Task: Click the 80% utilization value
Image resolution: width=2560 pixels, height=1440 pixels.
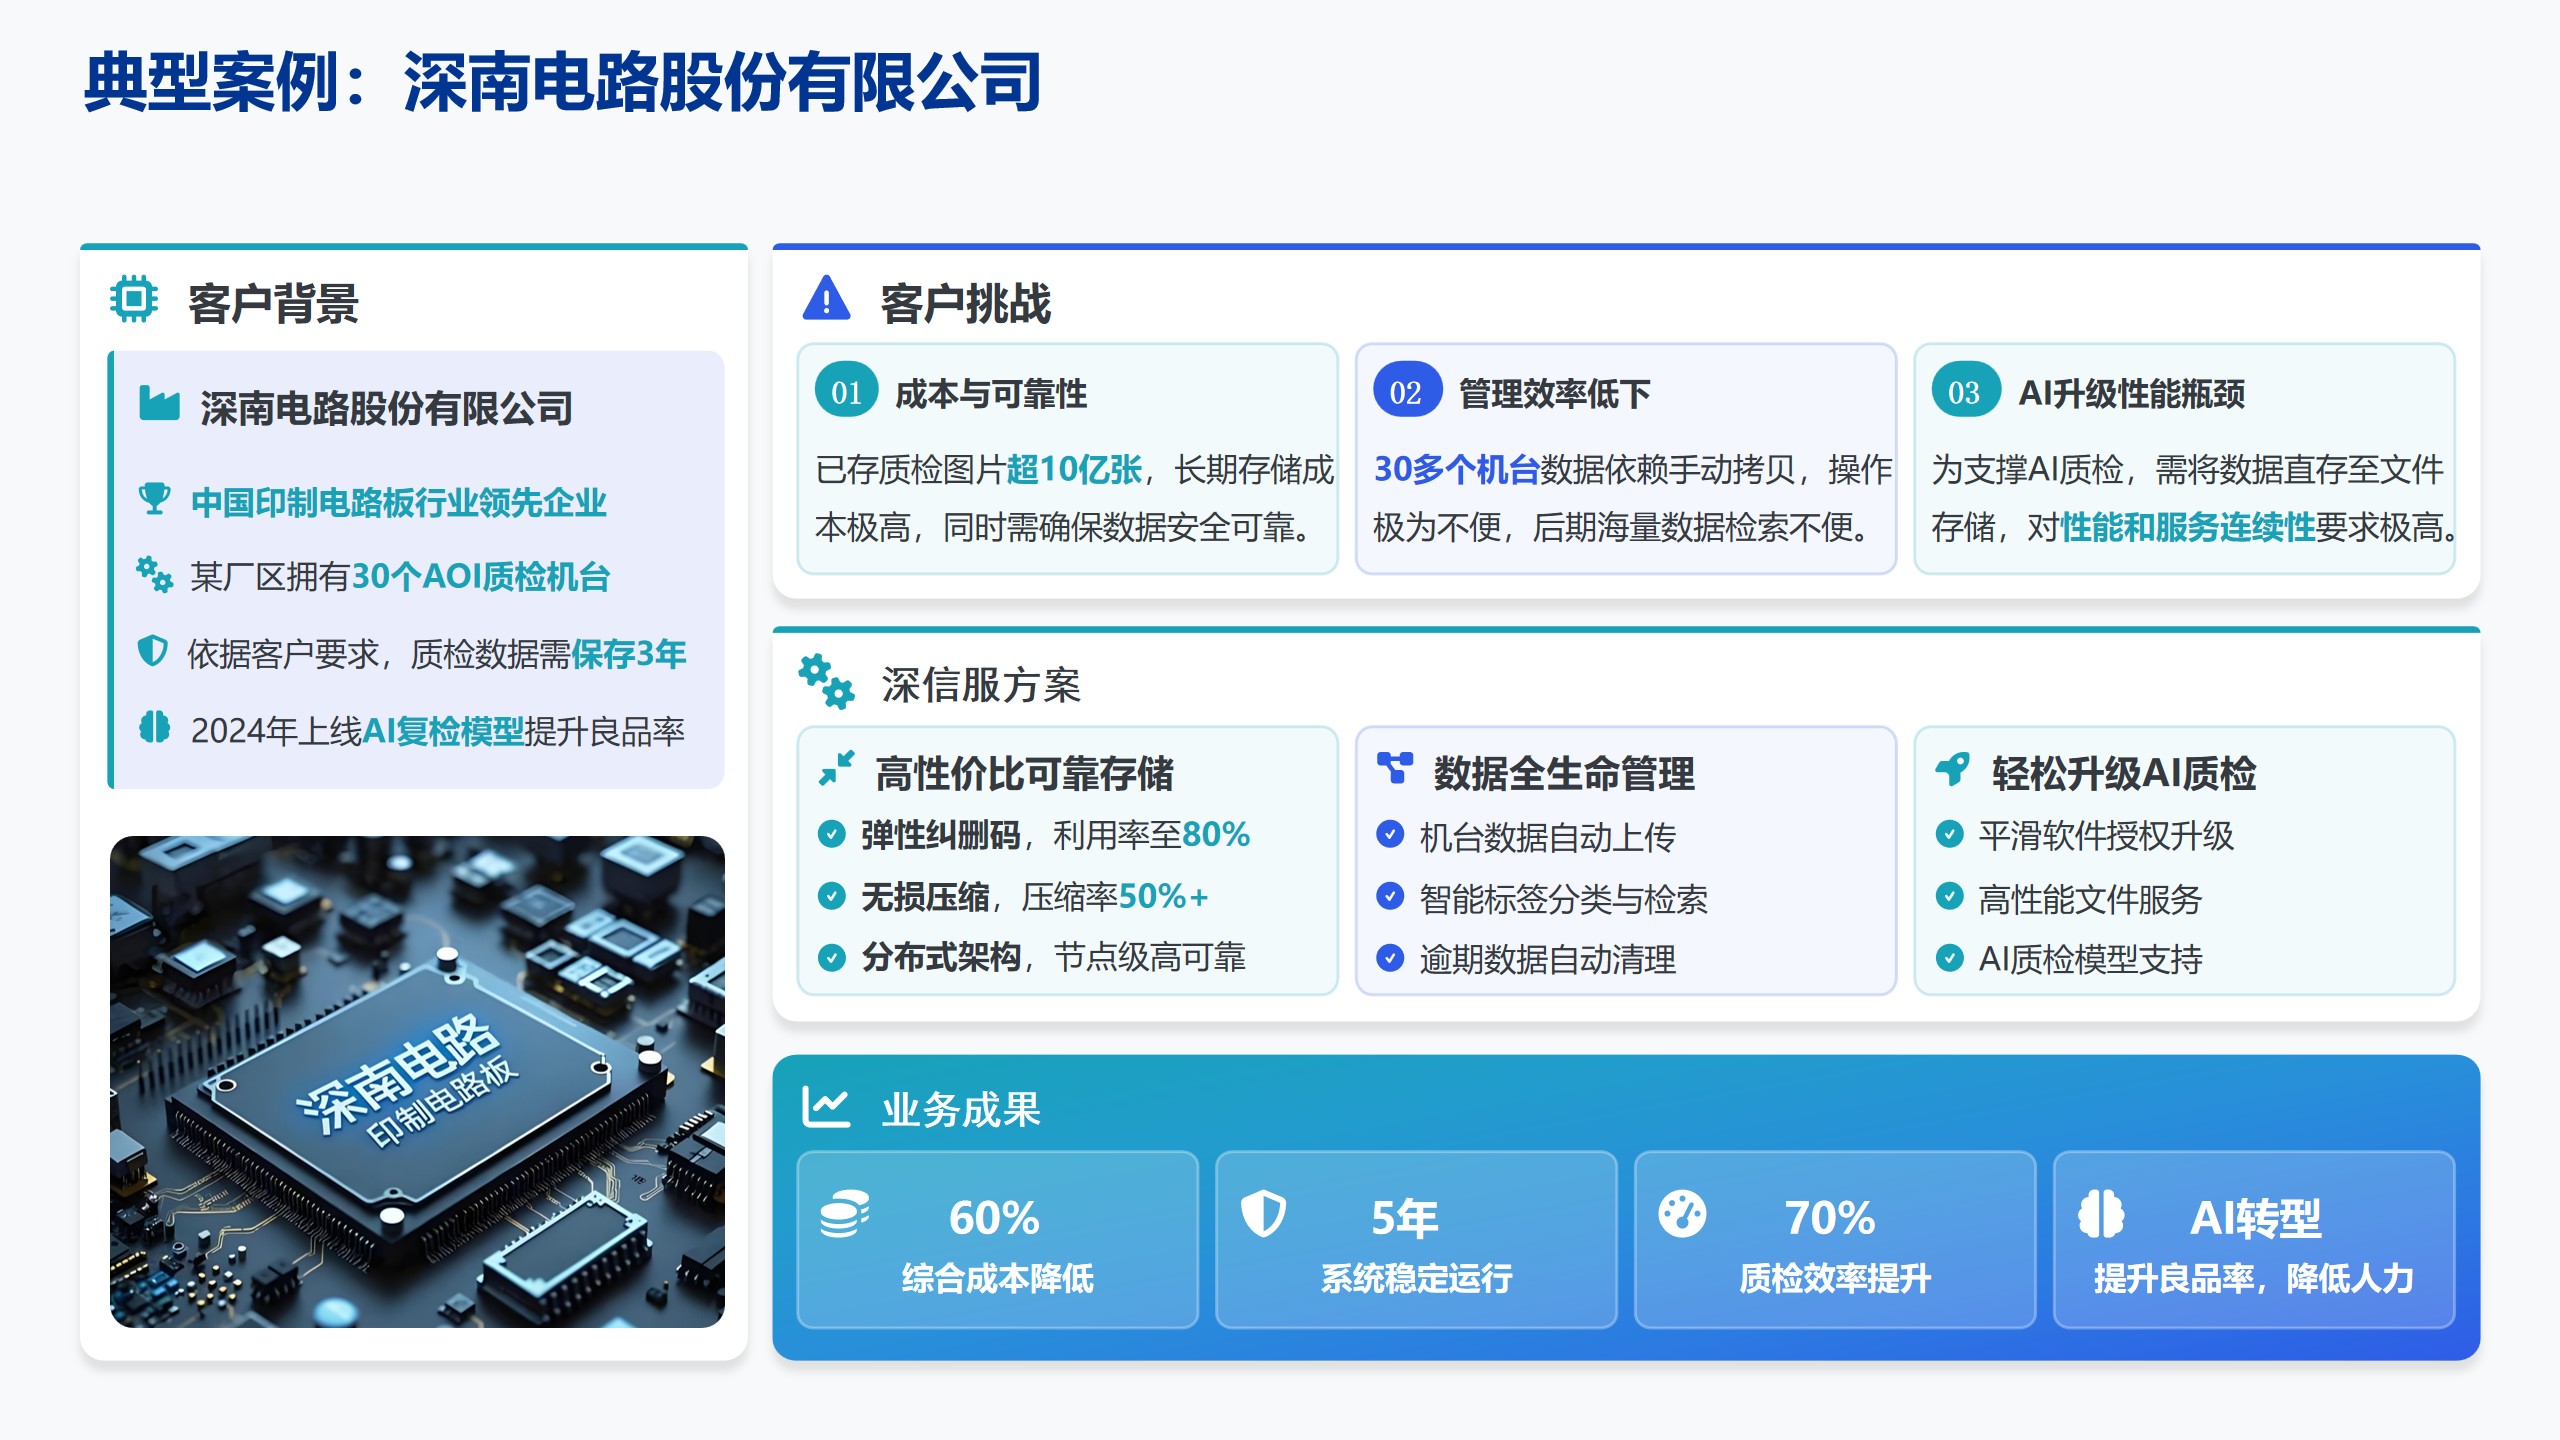Action: click(1216, 834)
